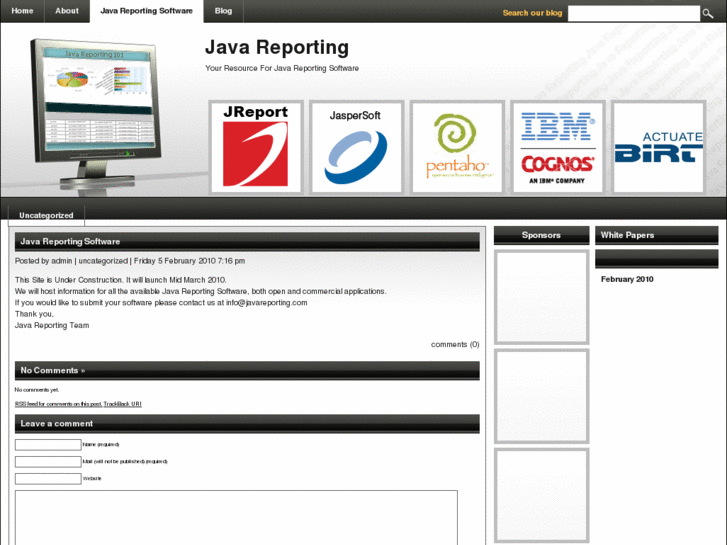Click the second empty sponsor box

pos(542,396)
